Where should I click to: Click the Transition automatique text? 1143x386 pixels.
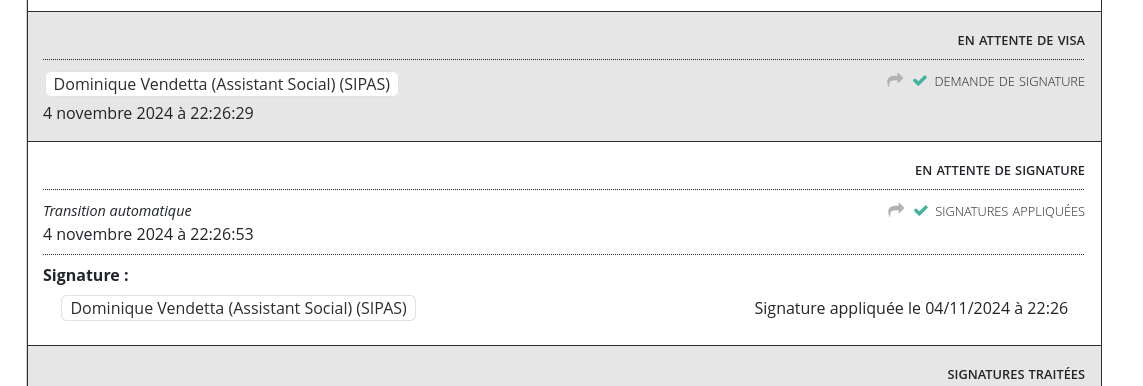(117, 210)
